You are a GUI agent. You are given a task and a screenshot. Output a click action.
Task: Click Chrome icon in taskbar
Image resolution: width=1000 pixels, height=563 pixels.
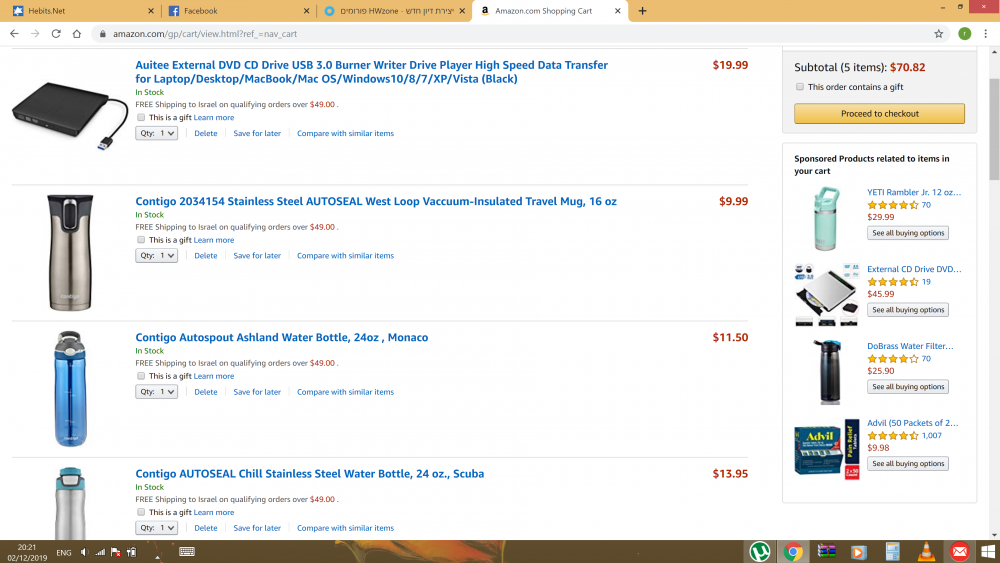coord(793,552)
